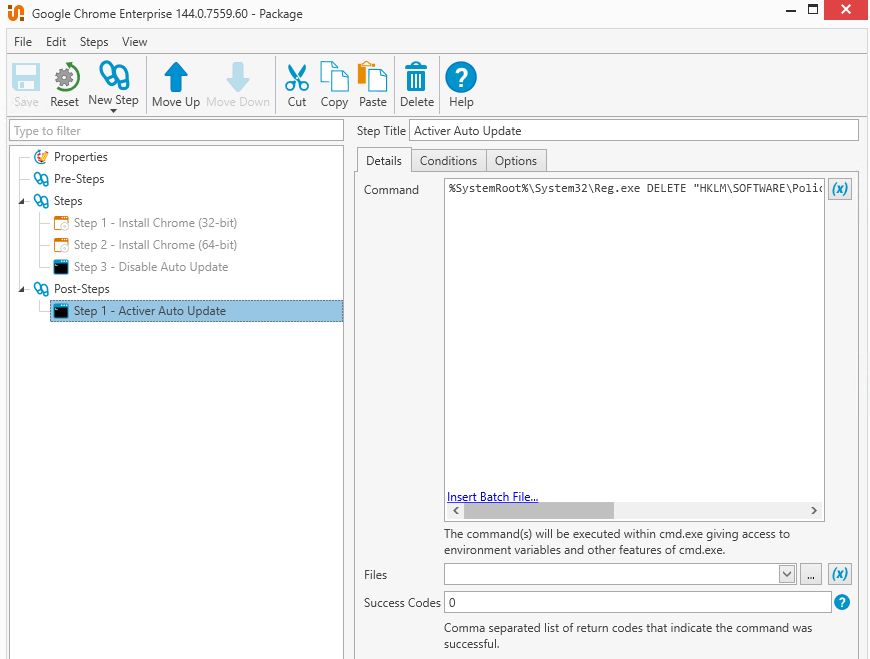Open Help via question mark icon
Image resolution: width=870 pixels, height=659 pixels.
(x=461, y=77)
